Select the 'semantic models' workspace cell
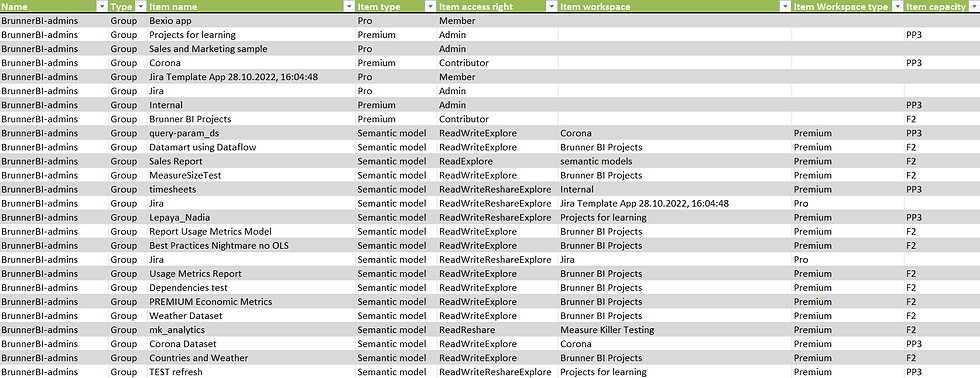The height and width of the screenshot is (378, 980). point(674,161)
